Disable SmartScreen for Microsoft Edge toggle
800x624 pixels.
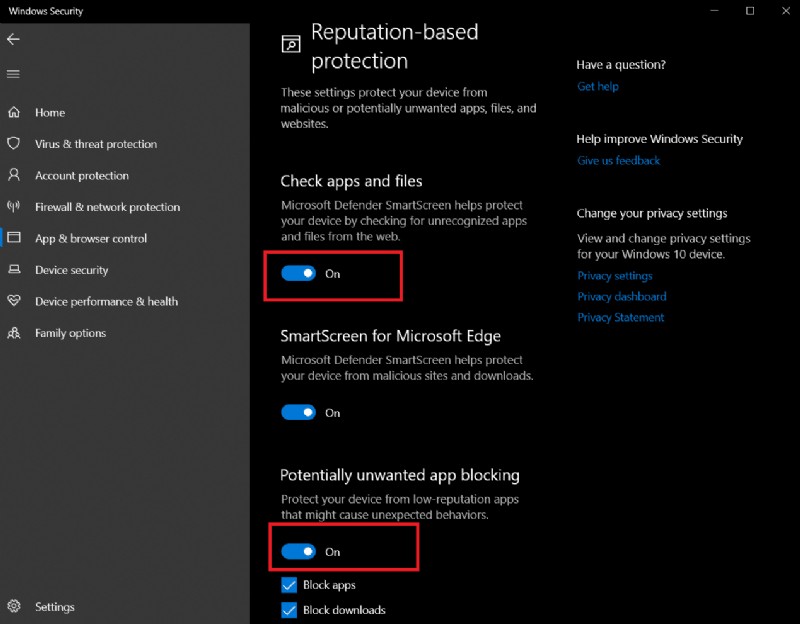(298, 412)
